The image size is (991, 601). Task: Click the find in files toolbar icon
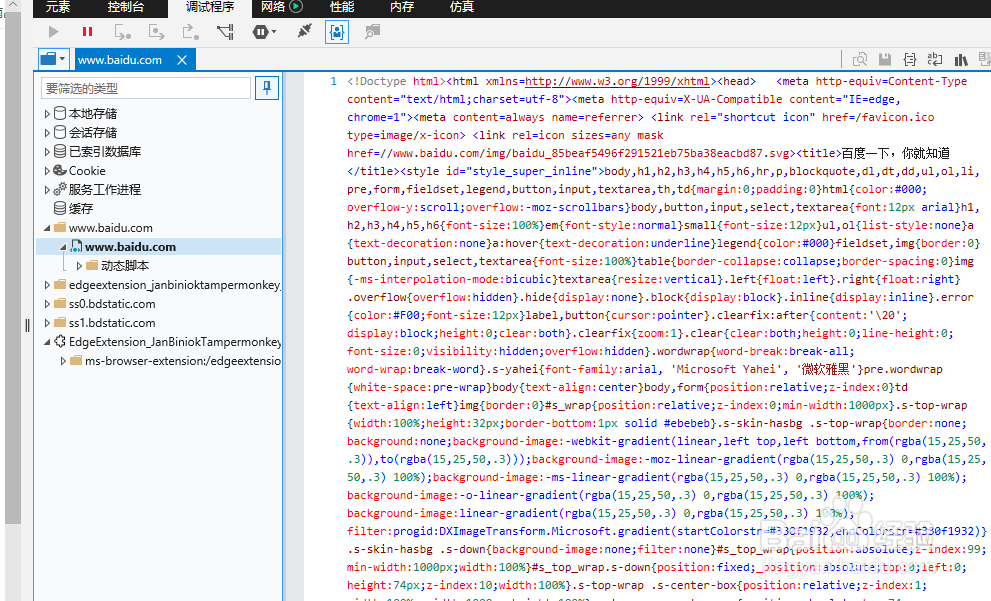(372, 32)
